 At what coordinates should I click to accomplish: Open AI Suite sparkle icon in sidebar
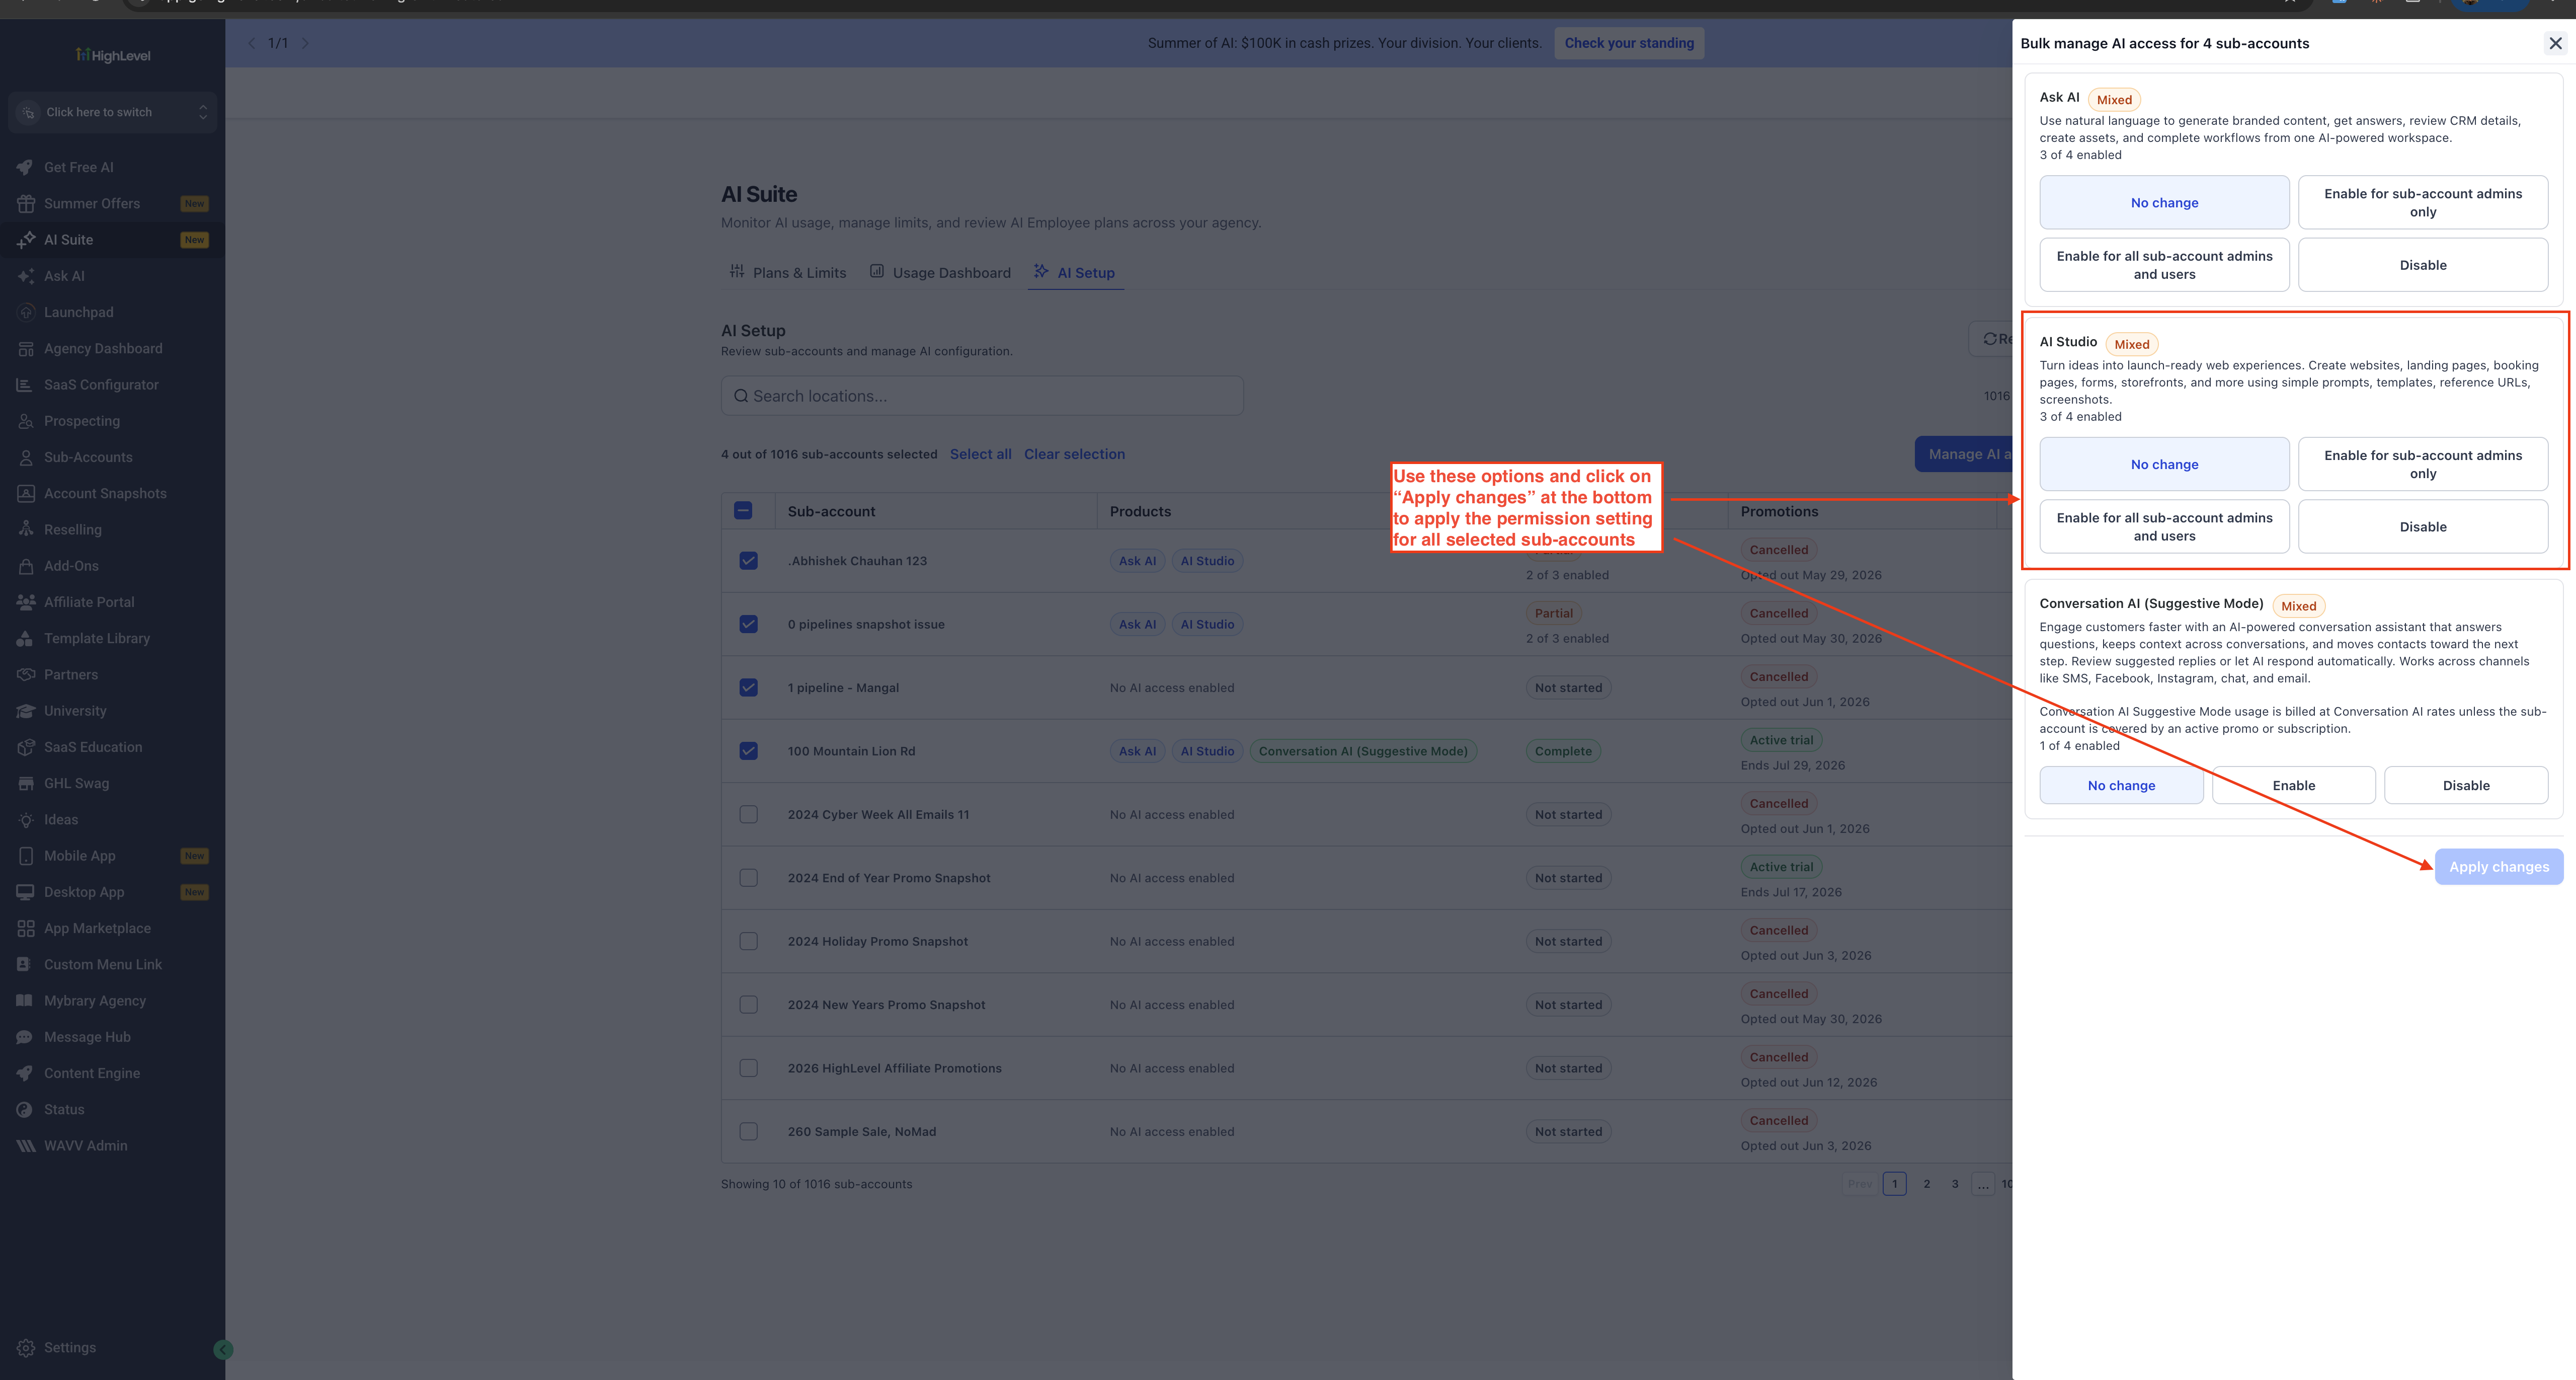pyautogui.click(x=26, y=240)
